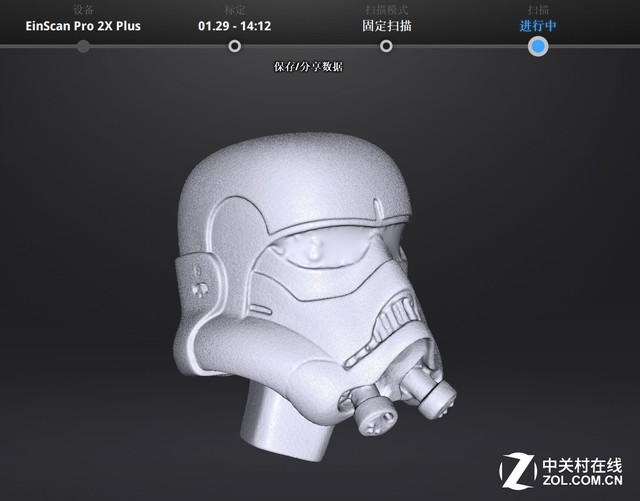Click the active blue scan step circle

point(538,47)
